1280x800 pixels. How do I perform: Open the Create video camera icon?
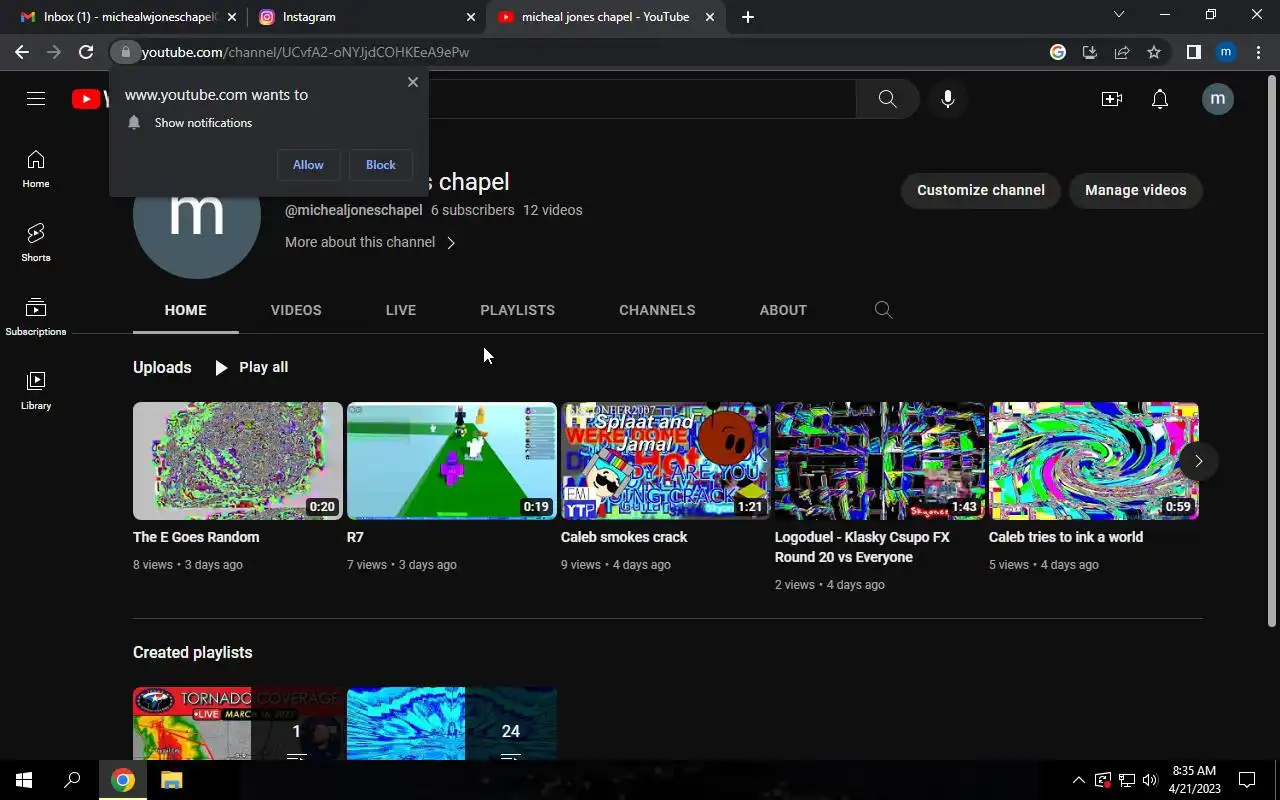click(1111, 99)
